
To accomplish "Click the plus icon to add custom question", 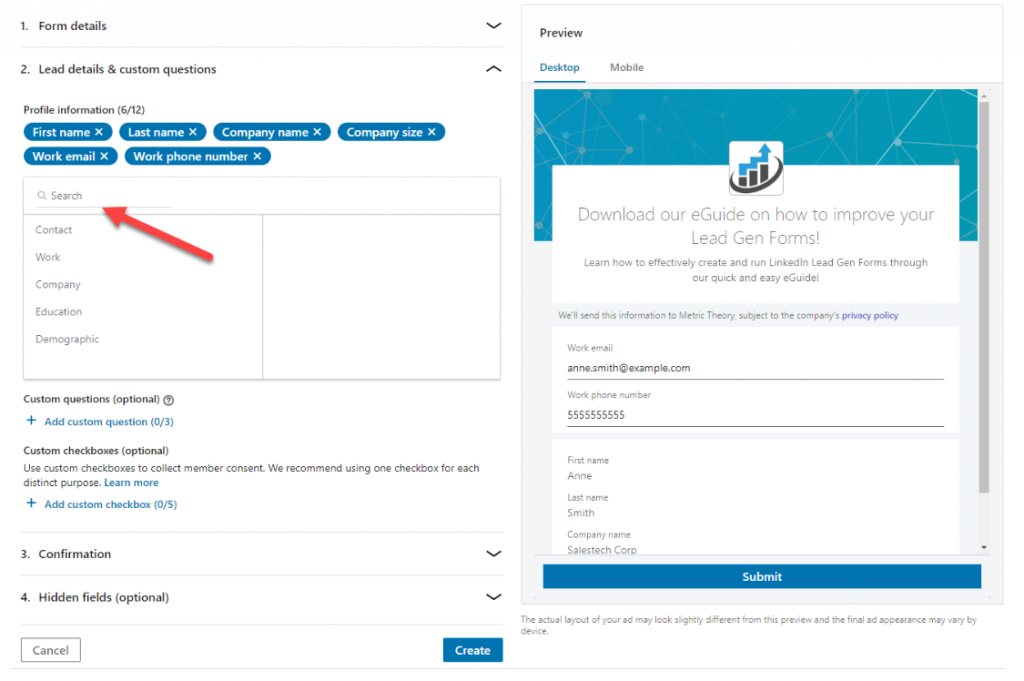I will 31,421.
